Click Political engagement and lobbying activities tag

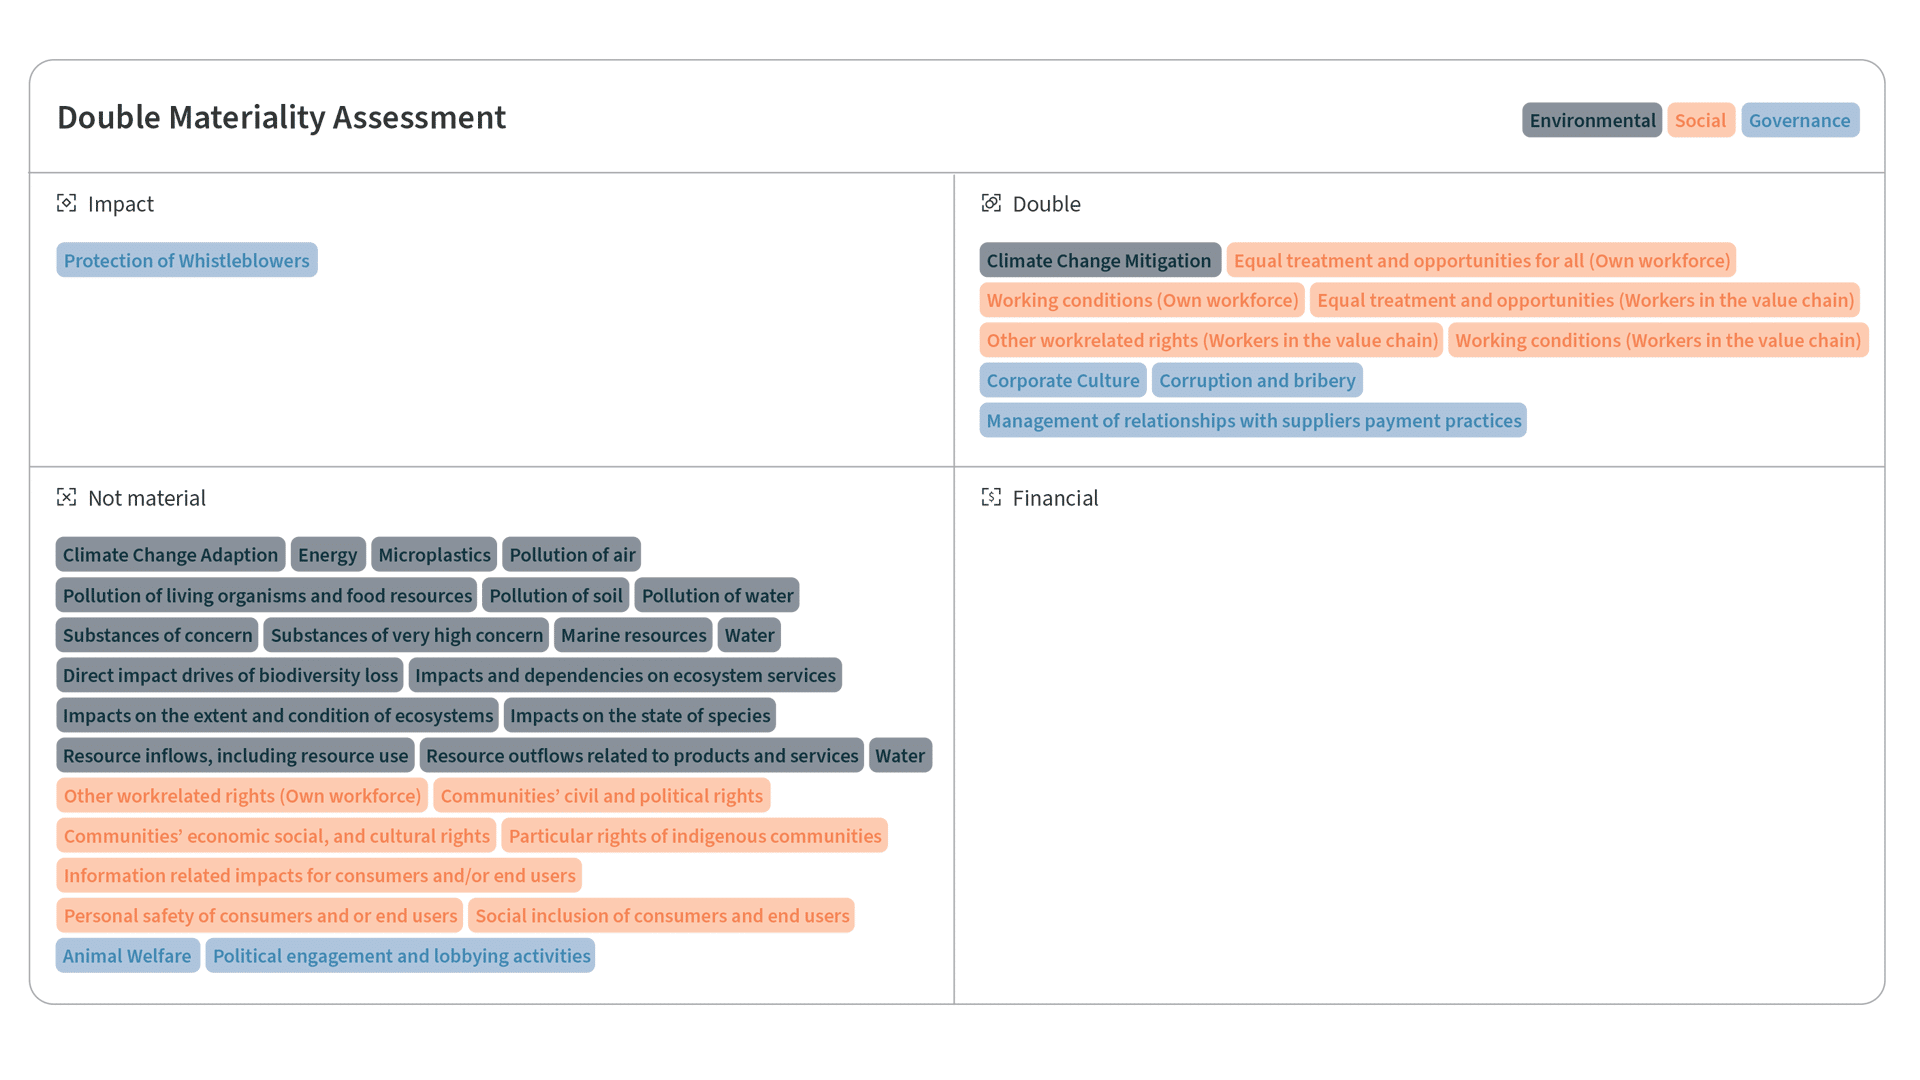(x=401, y=955)
